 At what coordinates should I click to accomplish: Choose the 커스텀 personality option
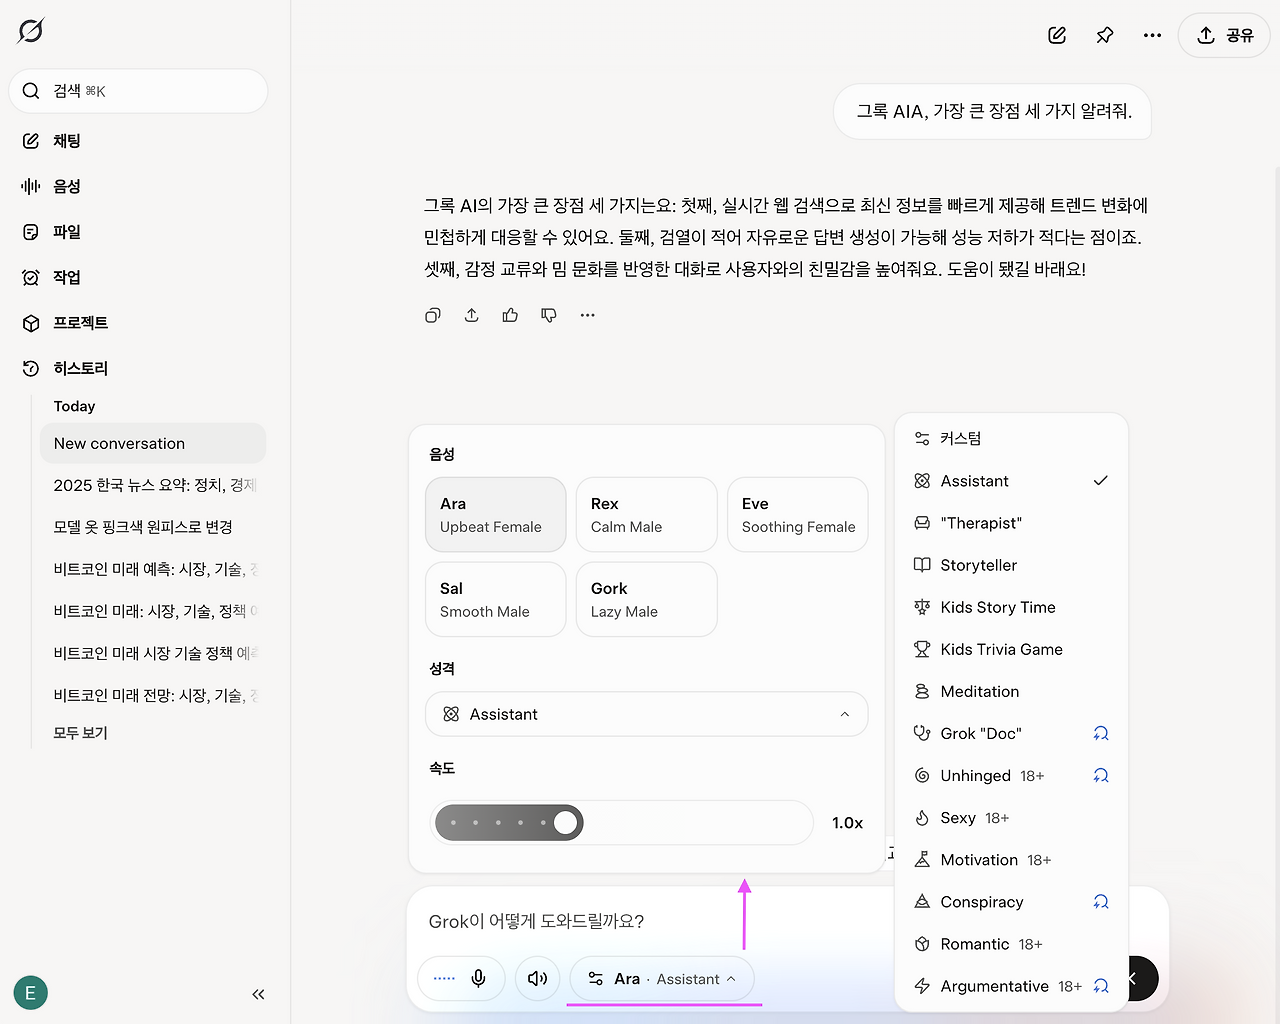pos(1012,438)
